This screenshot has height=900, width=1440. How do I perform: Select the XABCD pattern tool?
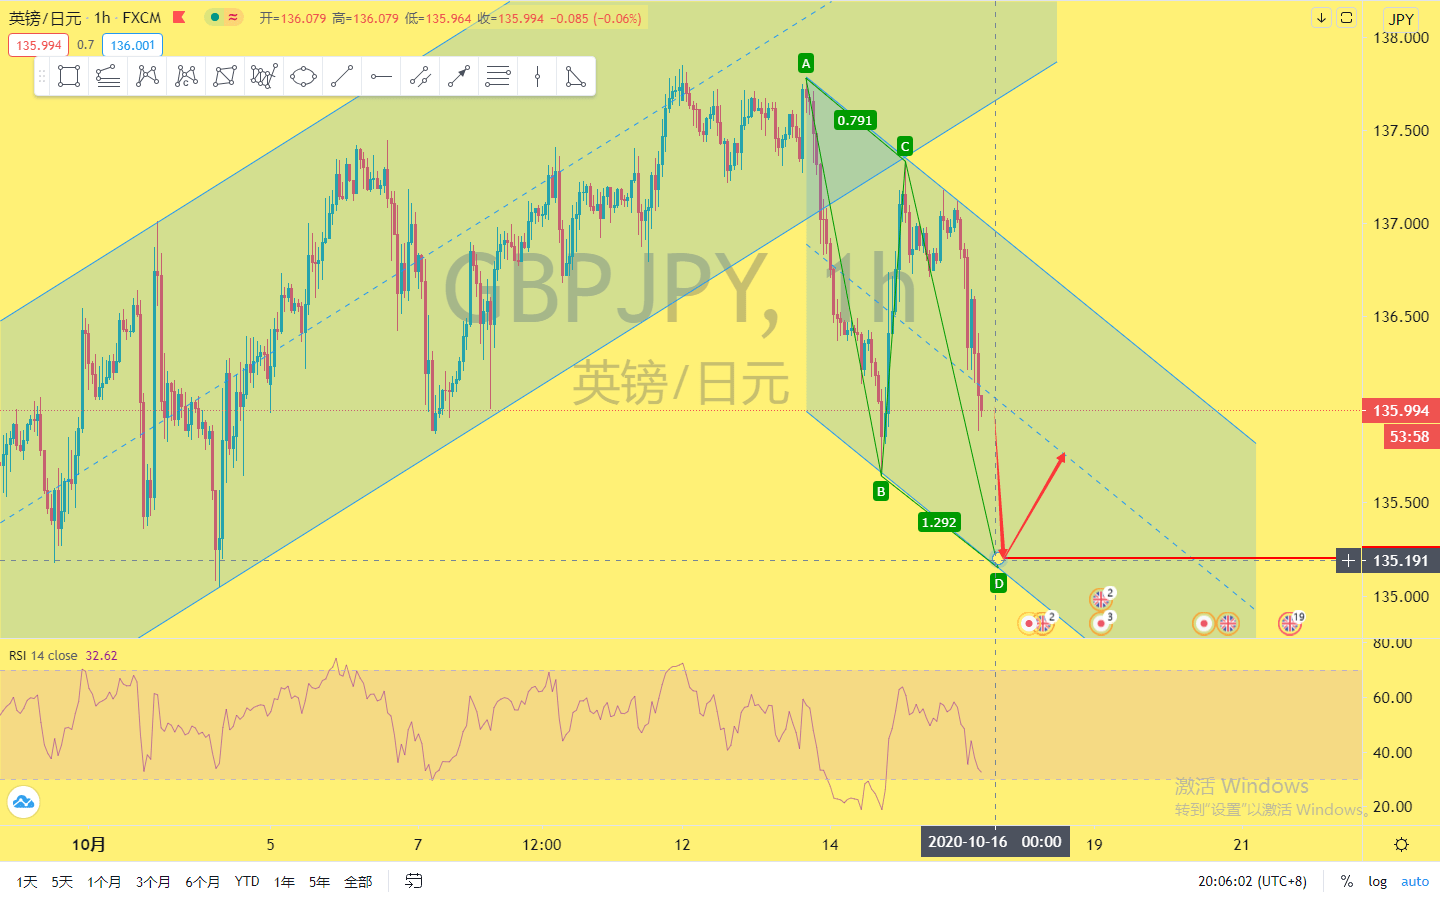(147, 76)
